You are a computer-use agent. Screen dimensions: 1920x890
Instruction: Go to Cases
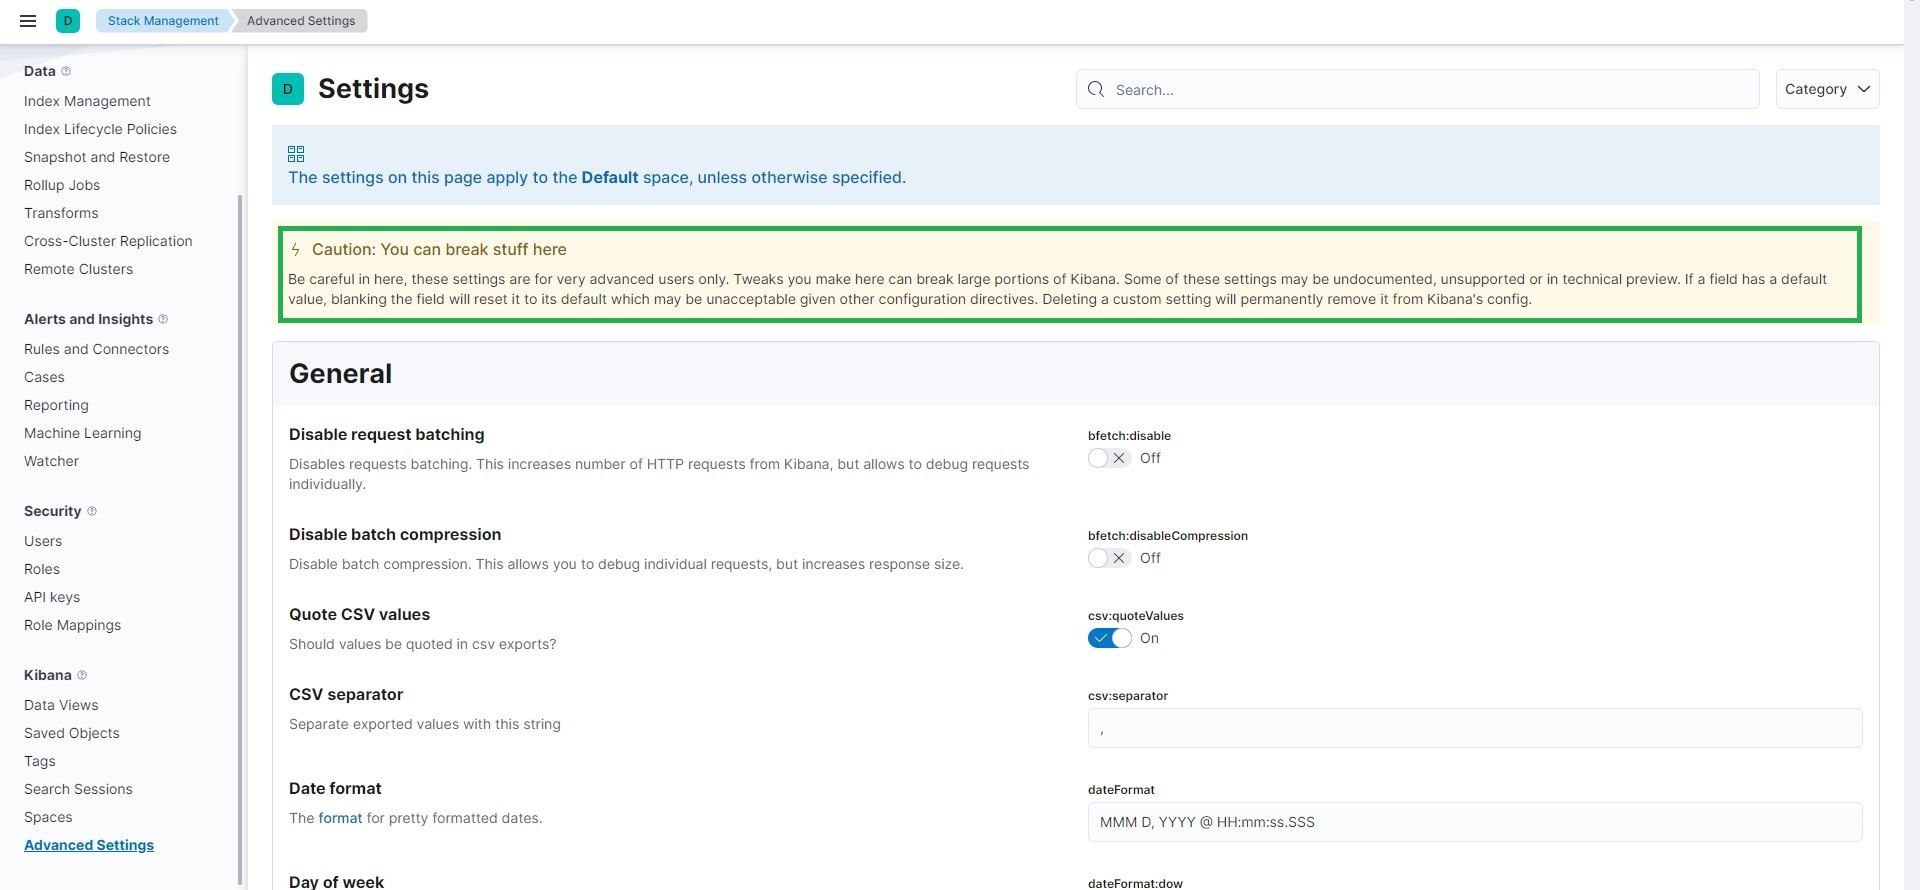(44, 377)
